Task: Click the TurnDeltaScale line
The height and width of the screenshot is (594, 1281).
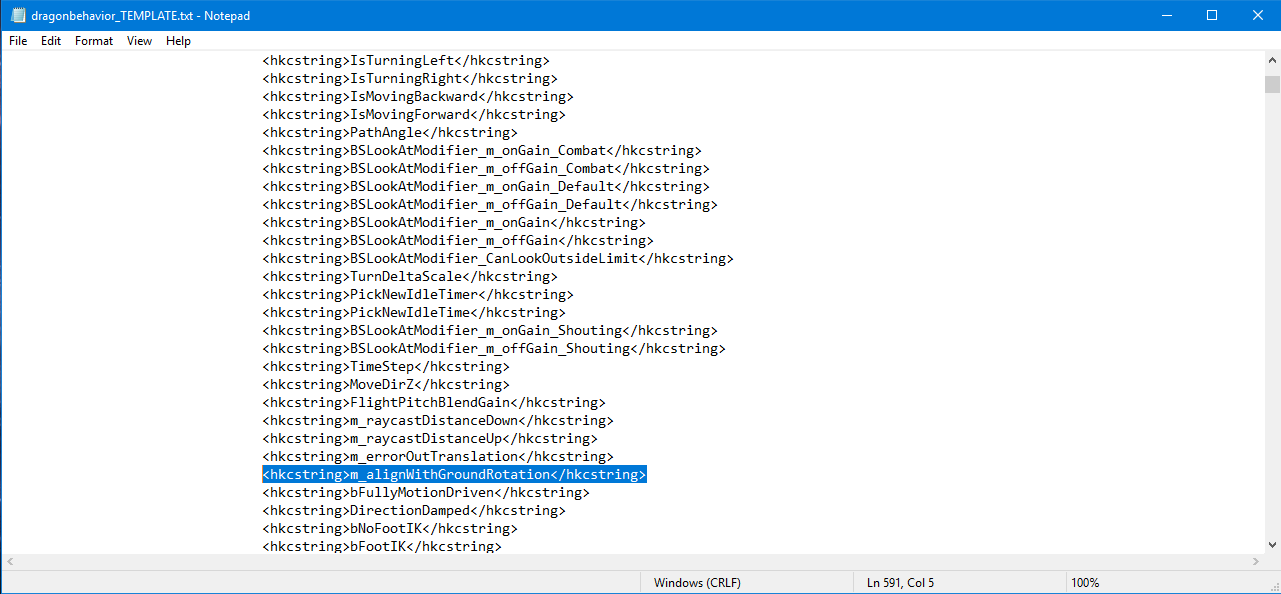Action: pyautogui.click(x=410, y=277)
